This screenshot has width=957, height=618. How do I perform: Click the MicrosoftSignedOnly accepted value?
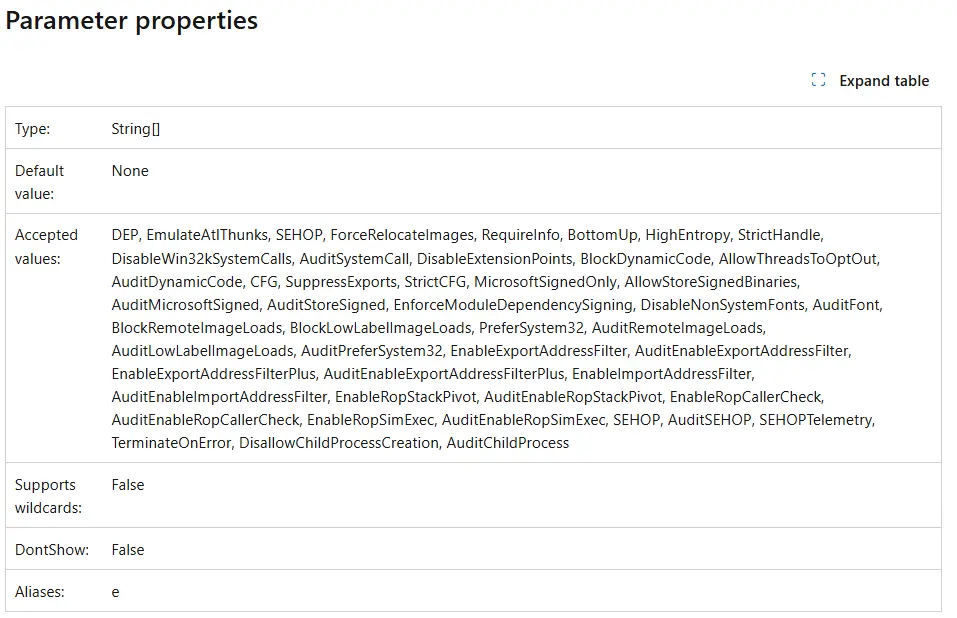(x=545, y=282)
